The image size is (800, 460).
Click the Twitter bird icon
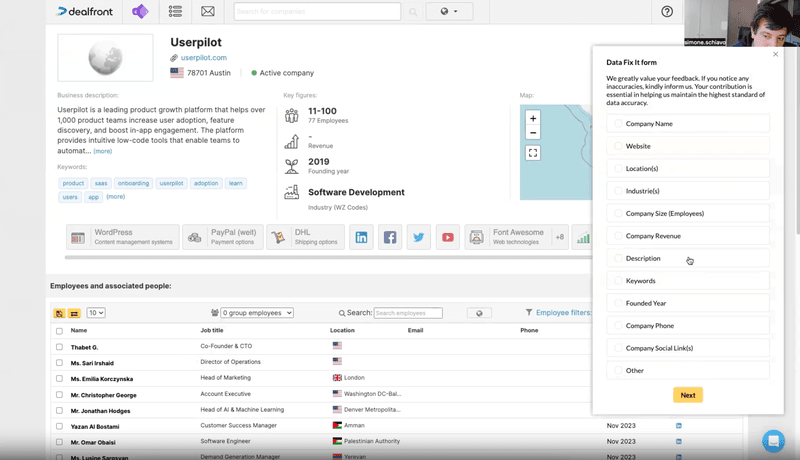418,237
